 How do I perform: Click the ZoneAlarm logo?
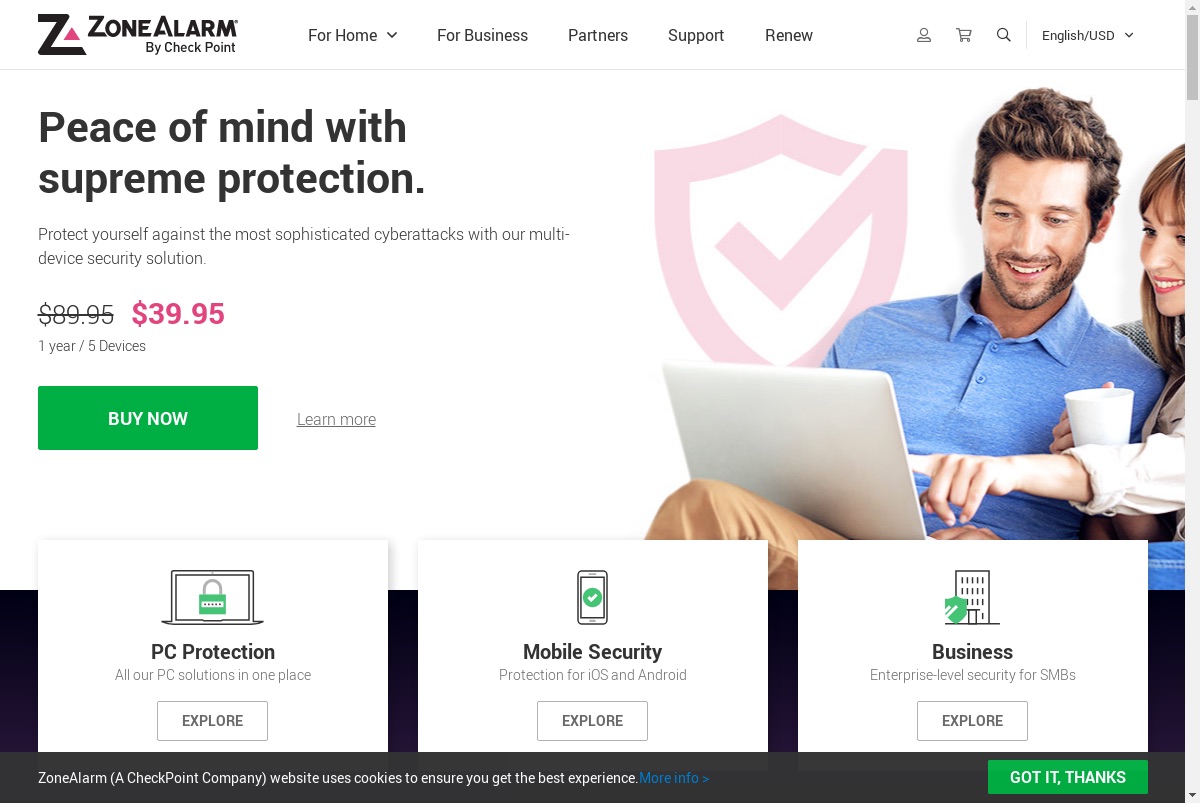(x=138, y=35)
